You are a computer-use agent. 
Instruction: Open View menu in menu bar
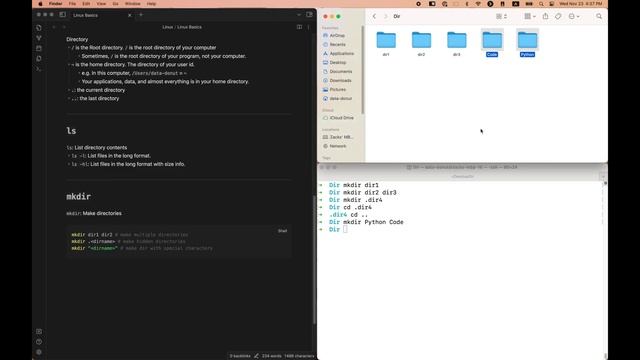point(101,4)
